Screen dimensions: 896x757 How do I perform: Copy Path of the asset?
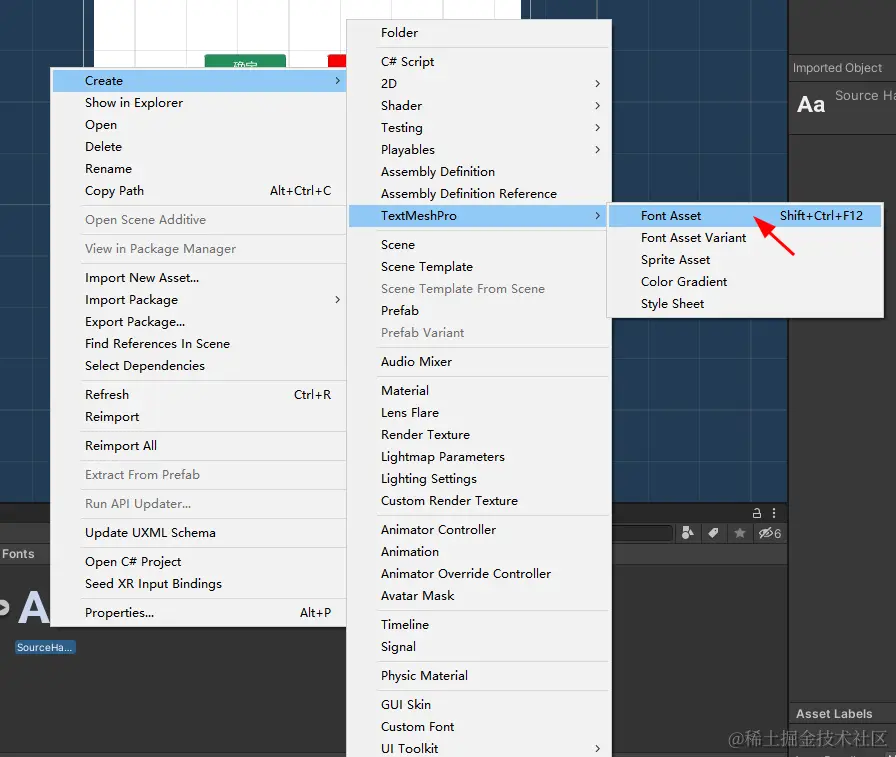(199, 191)
